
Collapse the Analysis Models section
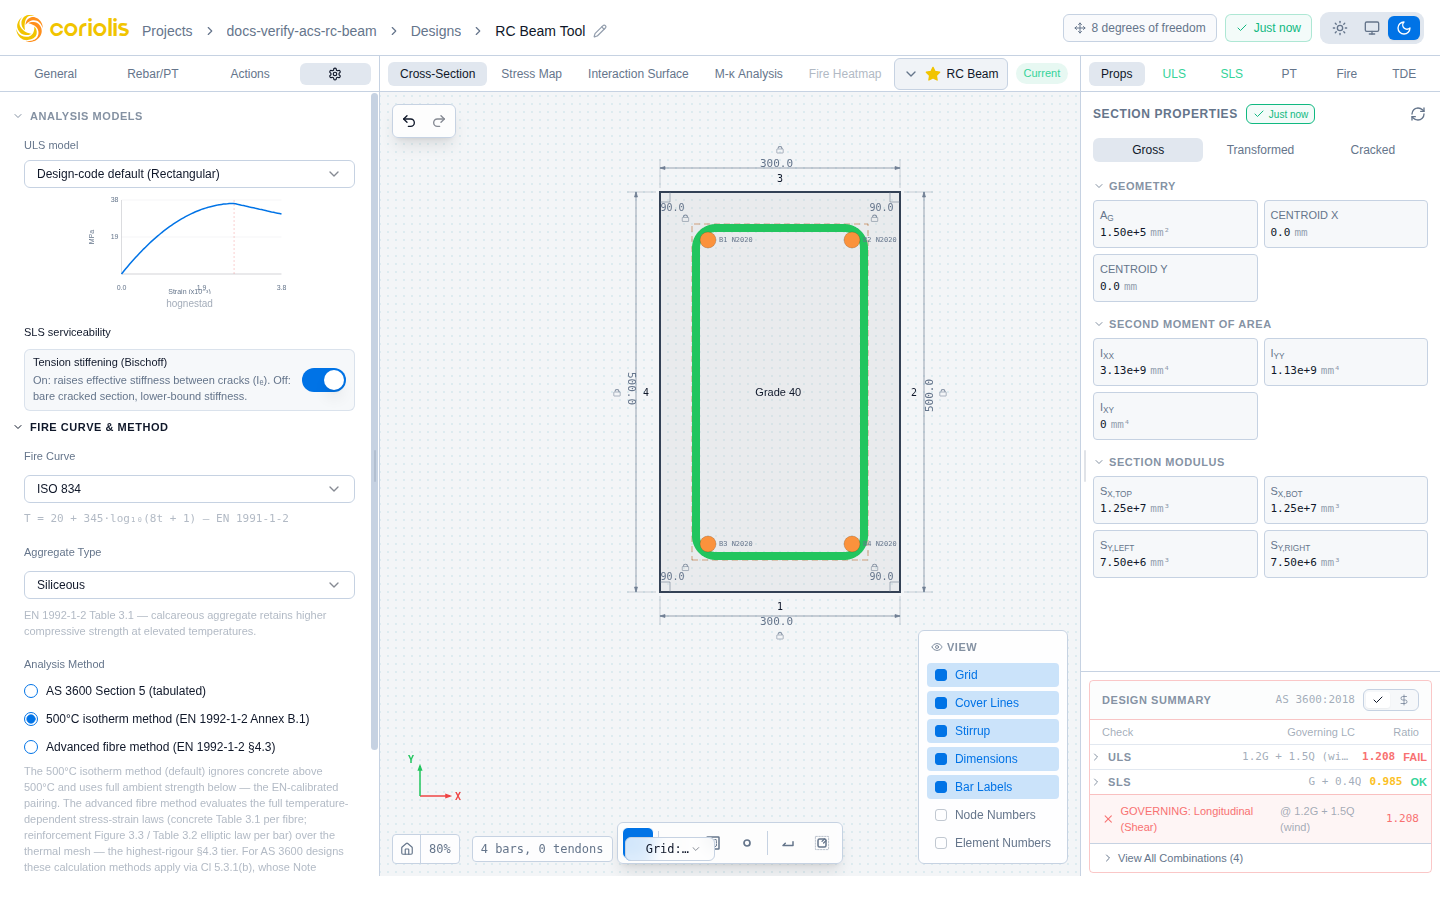[18, 116]
